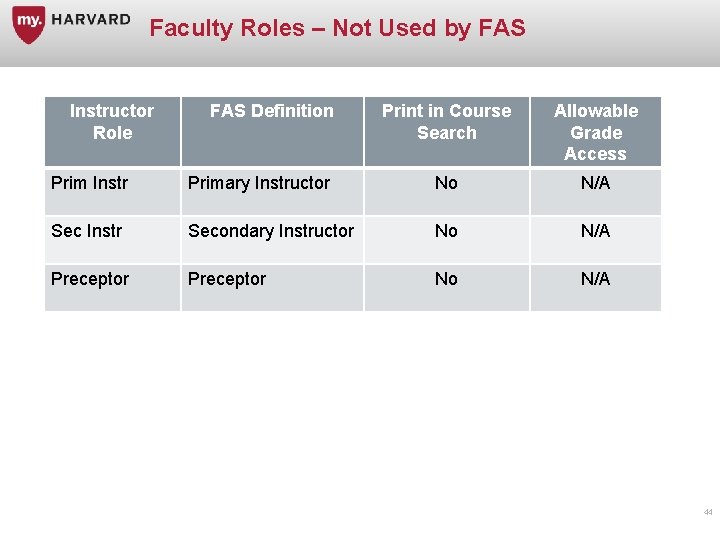Viewport: 720px width, 540px height.
Task: Click Preptor role cell in first column
Action: point(90,279)
